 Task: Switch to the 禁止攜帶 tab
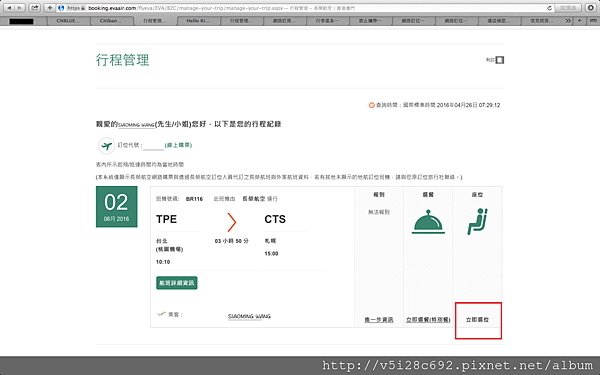pyautogui.click(x=370, y=21)
